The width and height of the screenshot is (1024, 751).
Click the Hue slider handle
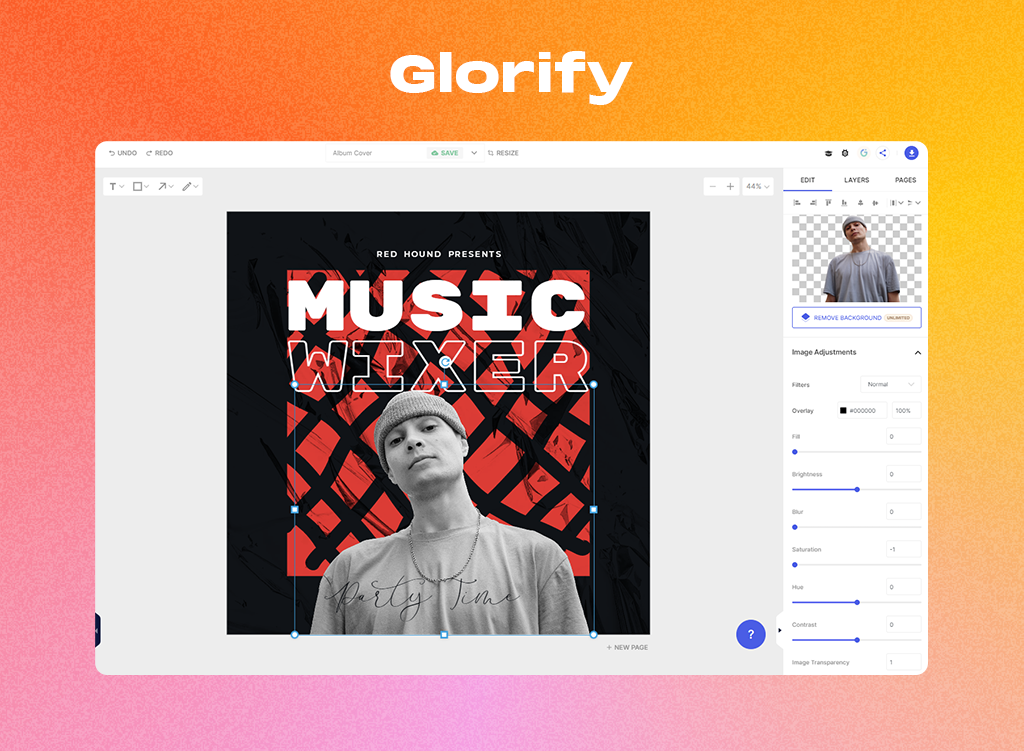point(857,602)
